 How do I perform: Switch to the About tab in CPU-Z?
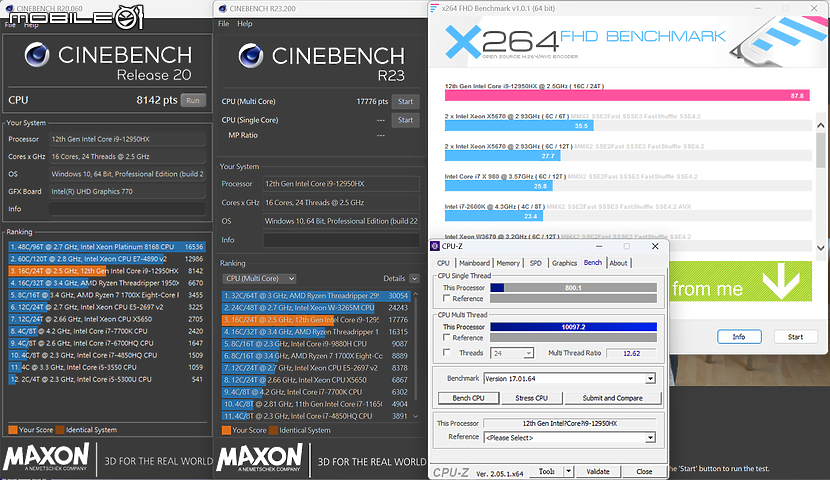point(618,263)
